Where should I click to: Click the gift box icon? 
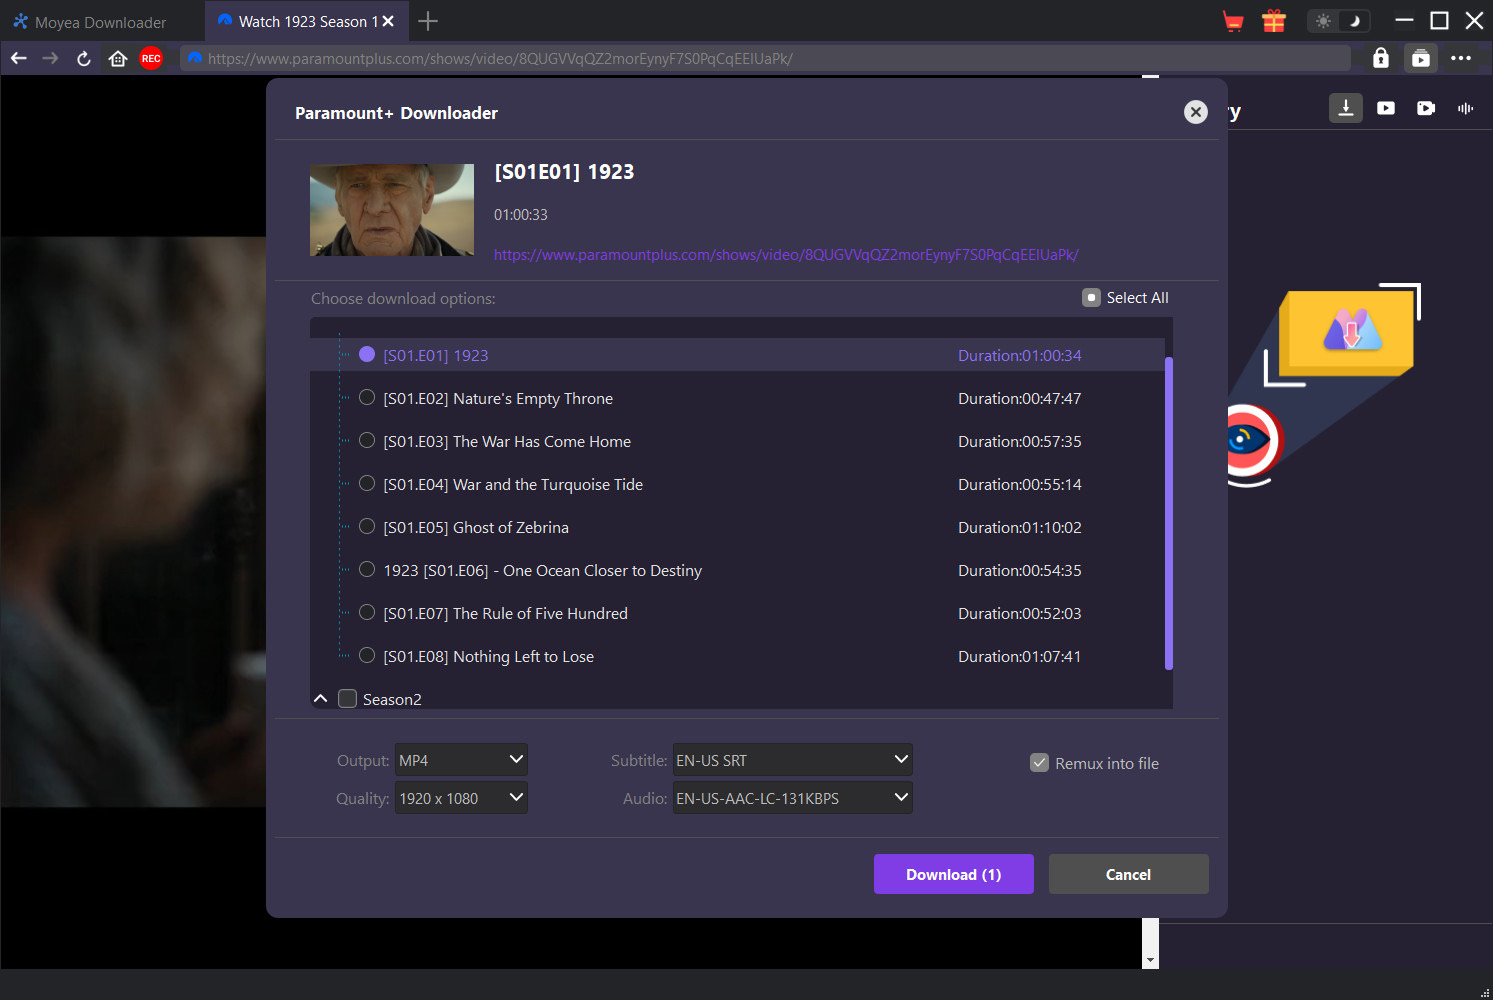click(x=1274, y=21)
